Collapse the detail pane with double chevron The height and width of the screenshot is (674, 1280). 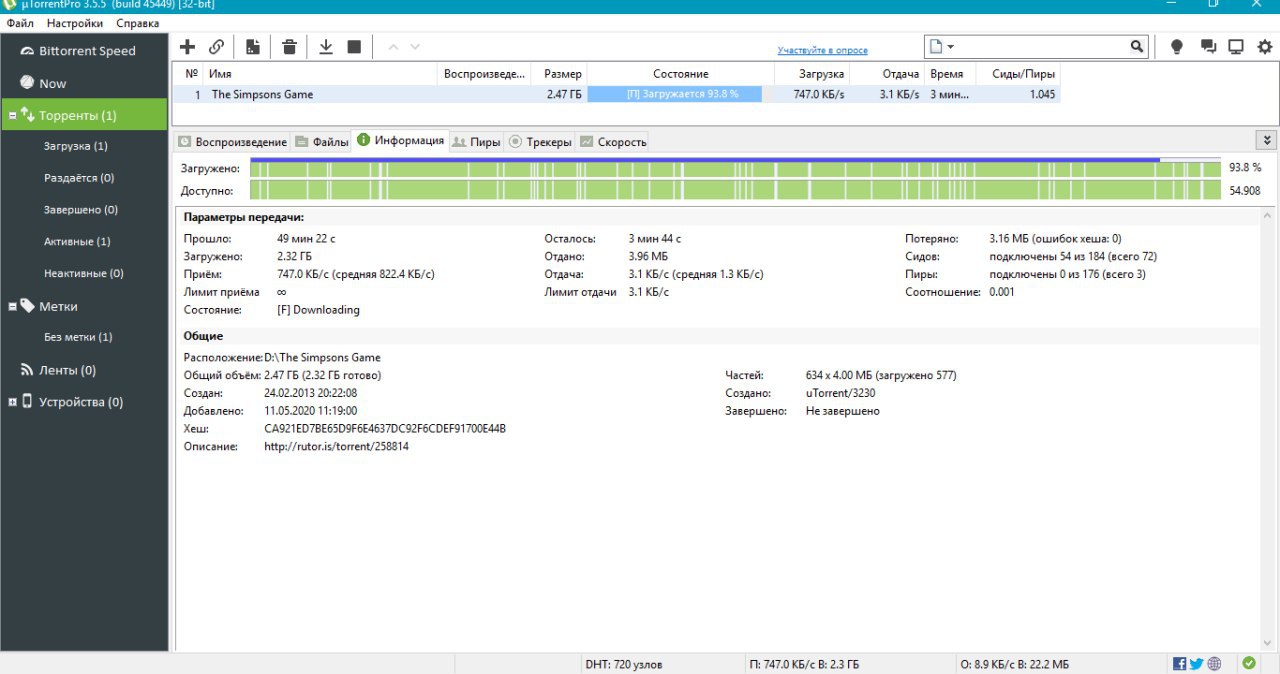pos(1267,140)
